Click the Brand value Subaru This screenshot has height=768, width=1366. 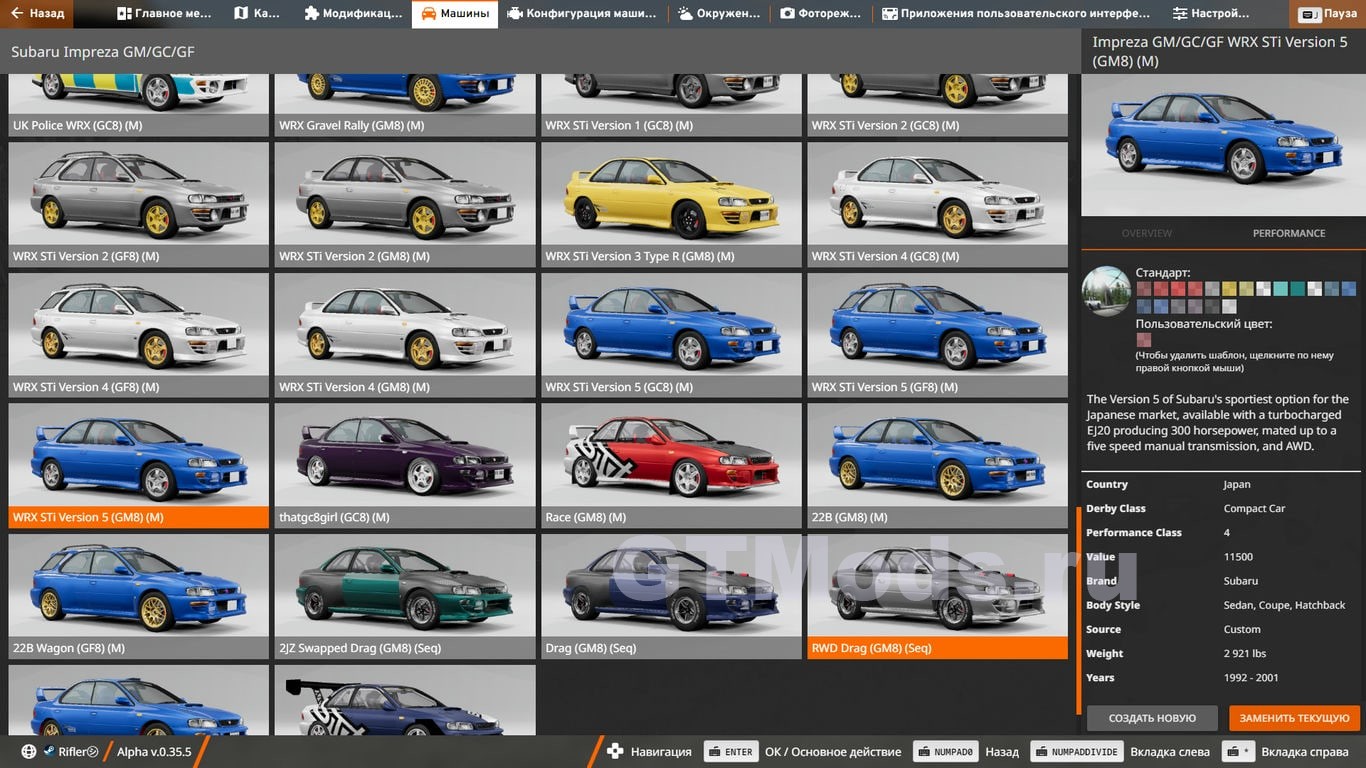click(x=1241, y=581)
